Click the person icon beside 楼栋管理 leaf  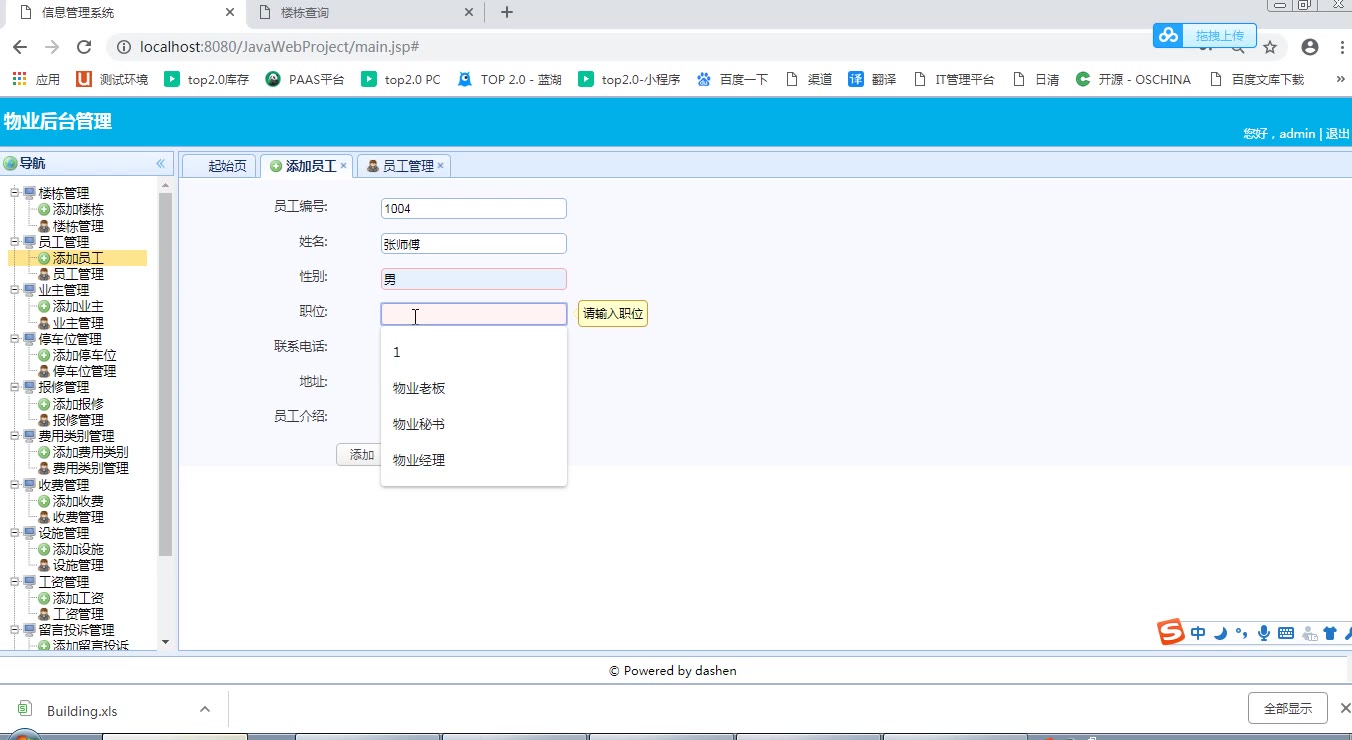coord(44,226)
